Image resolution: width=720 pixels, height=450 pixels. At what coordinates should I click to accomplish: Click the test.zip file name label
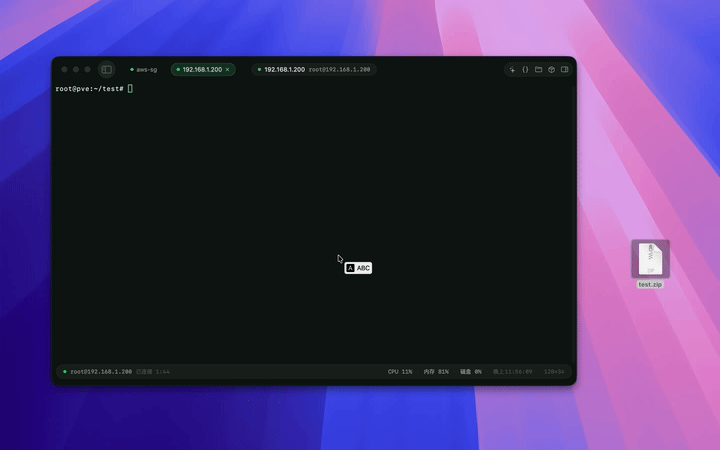click(x=650, y=285)
